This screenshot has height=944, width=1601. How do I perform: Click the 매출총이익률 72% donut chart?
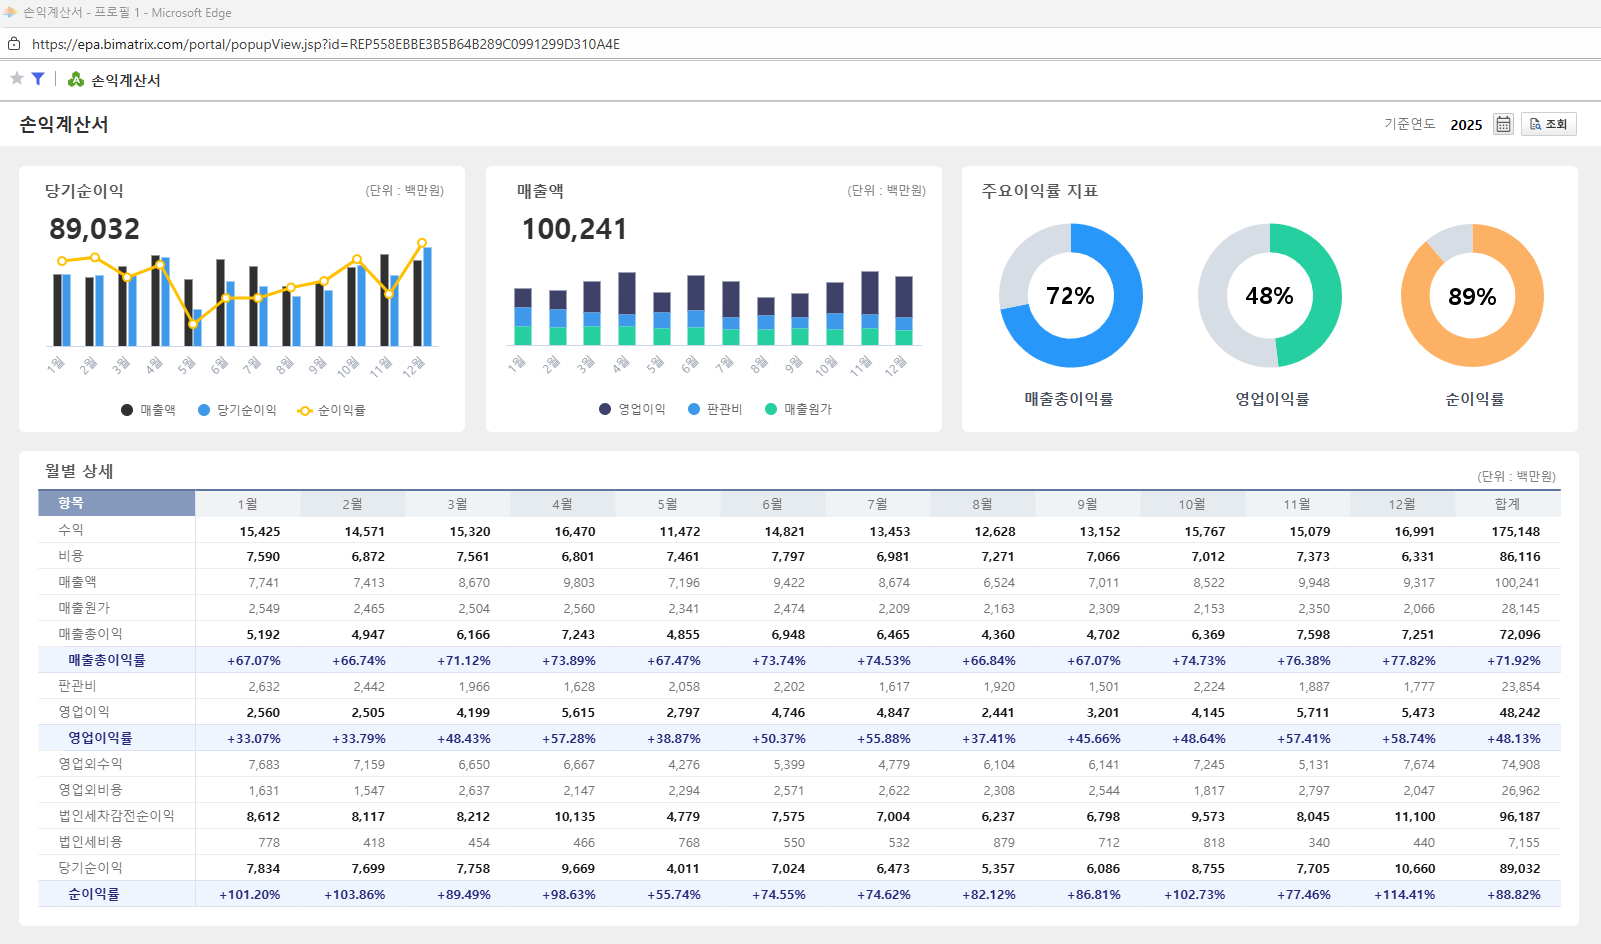(x=1070, y=295)
